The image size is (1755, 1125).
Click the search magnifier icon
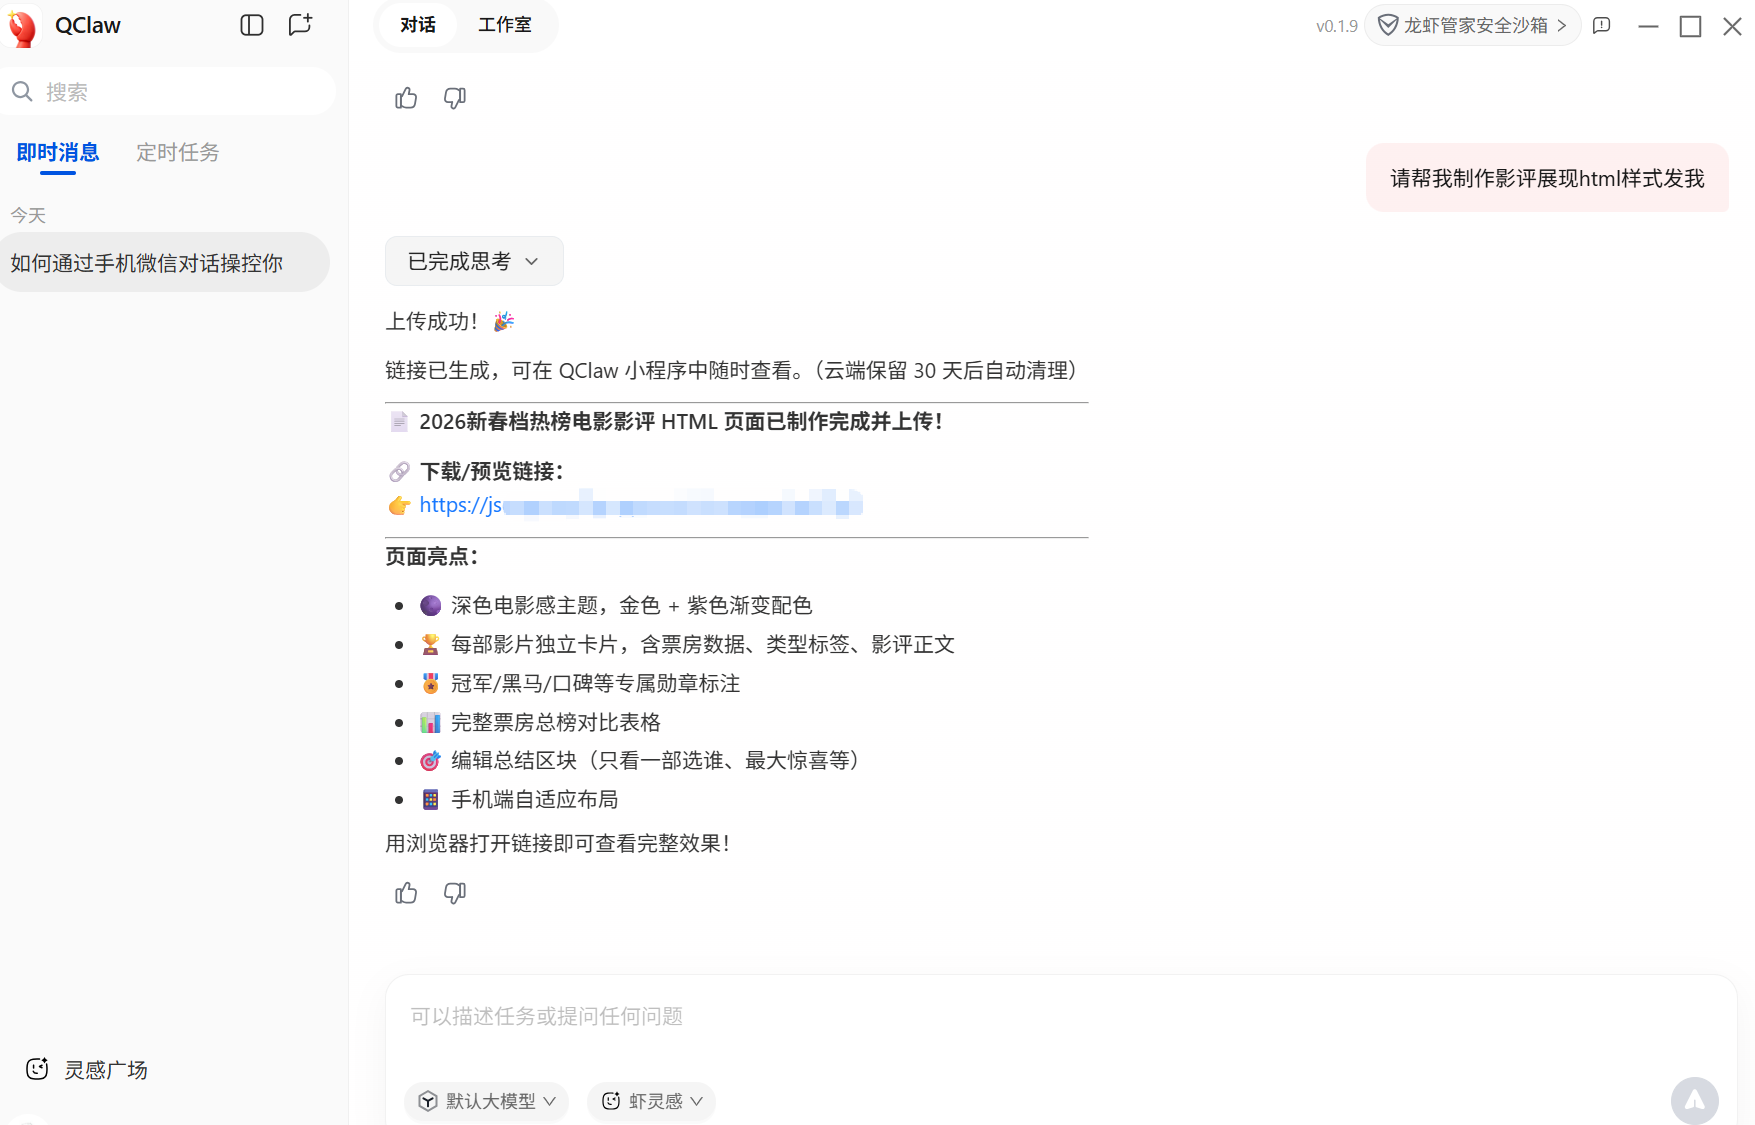[x=22, y=92]
